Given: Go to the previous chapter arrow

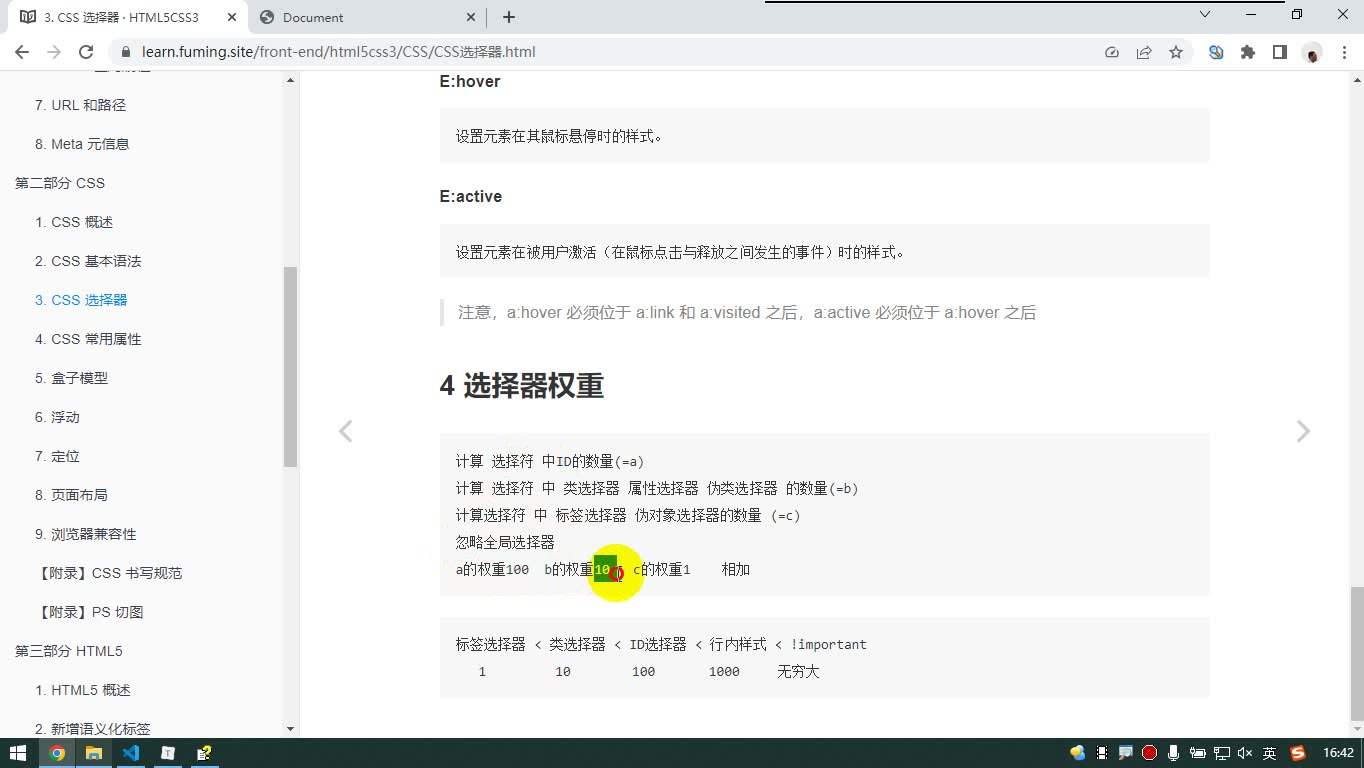Looking at the screenshot, I should pyautogui.click(x=345, y=431).
